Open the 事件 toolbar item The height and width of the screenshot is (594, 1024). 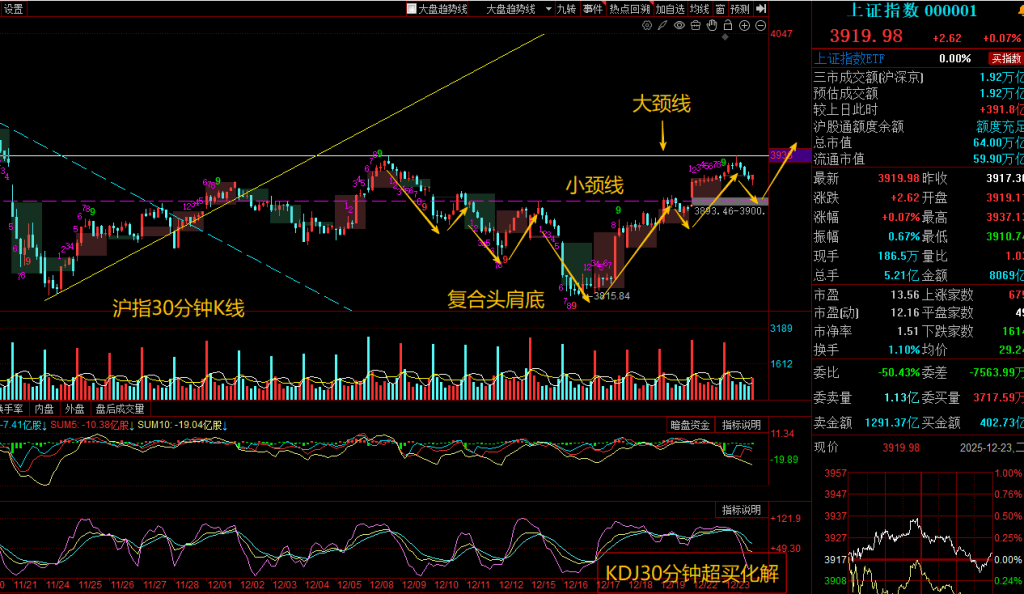tap(593, 9)
